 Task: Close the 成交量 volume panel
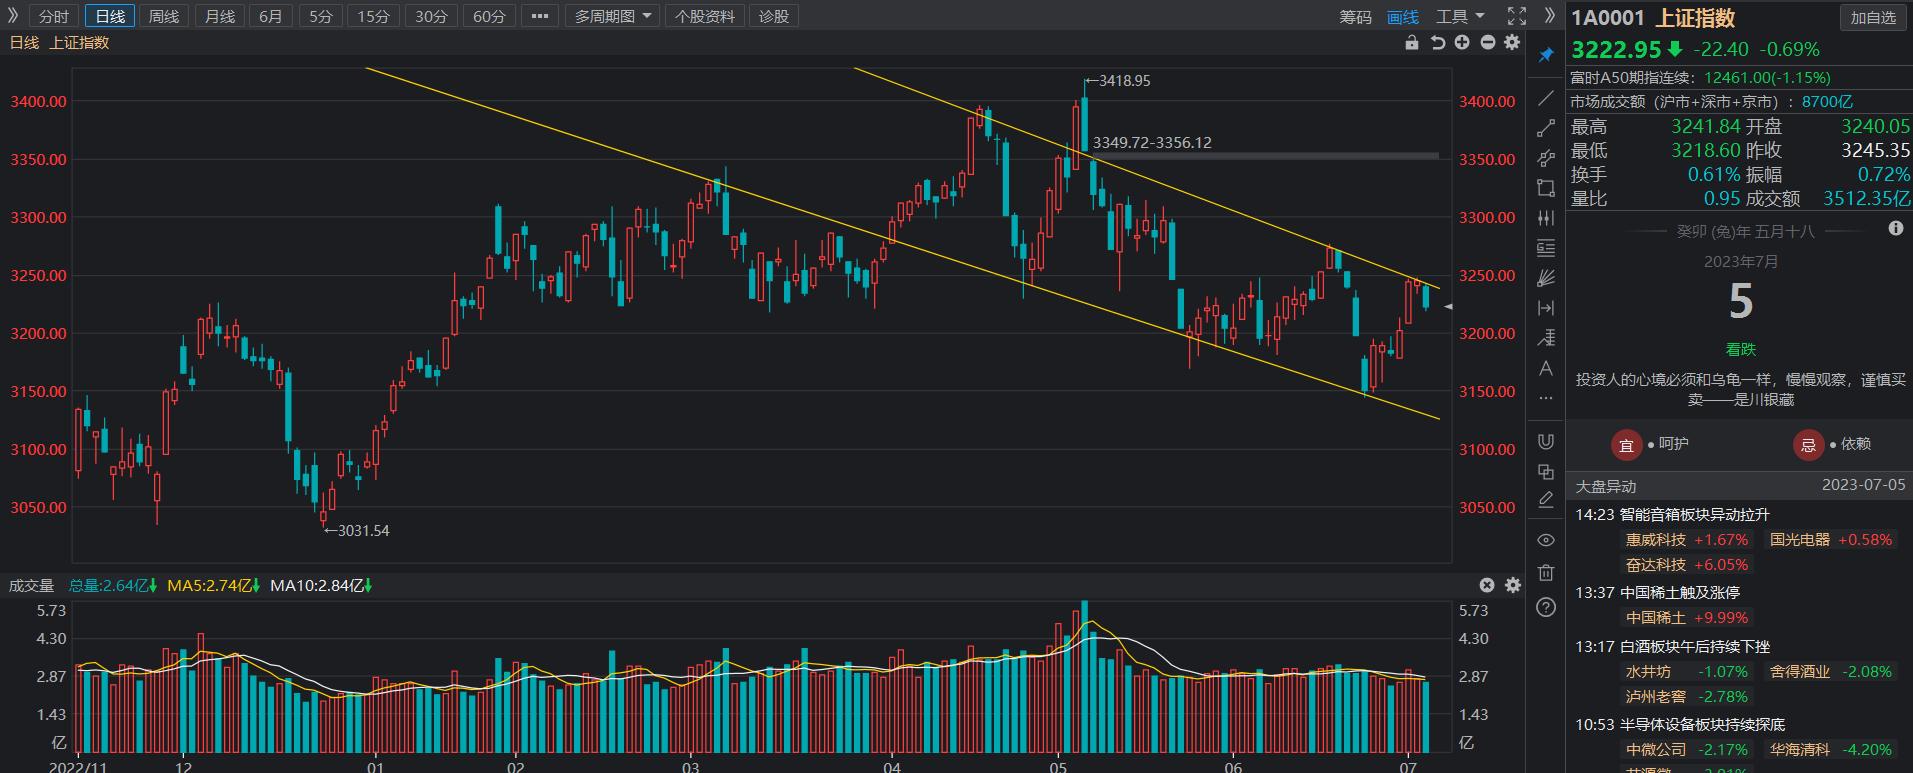pyautogui.click(x=1487, y=585)
